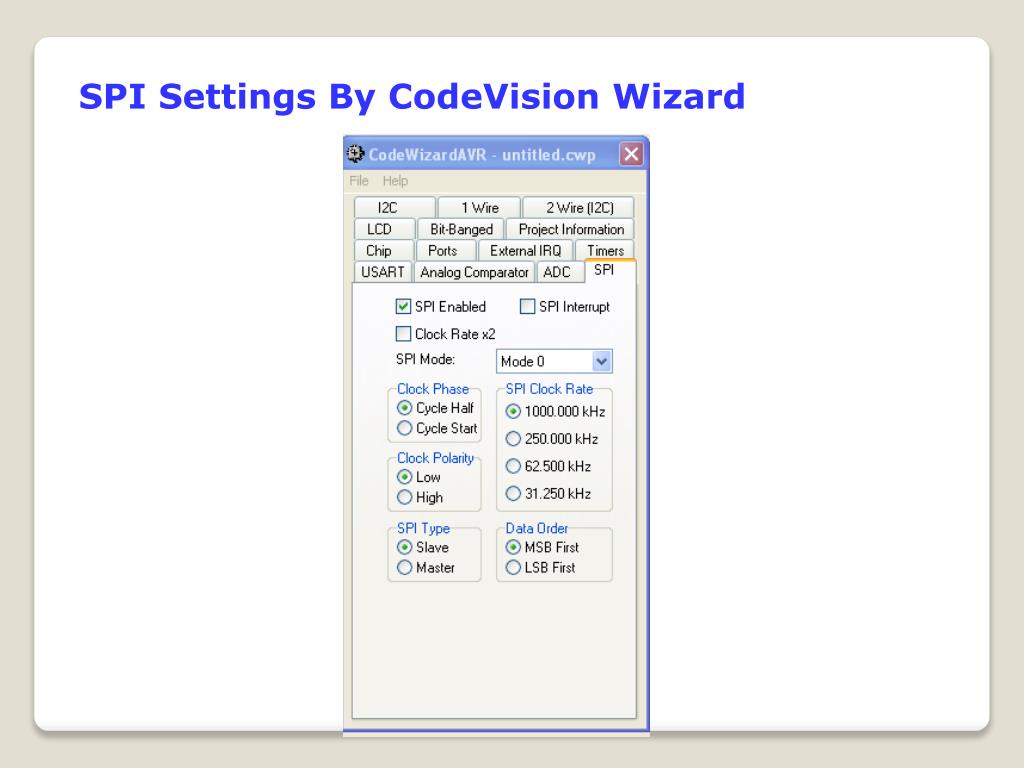This screenshot has height=768, width=1024.
Task: Enable the Clock Rate x2 checkbox
Action: pyautogui.click(x=404, y=334)
